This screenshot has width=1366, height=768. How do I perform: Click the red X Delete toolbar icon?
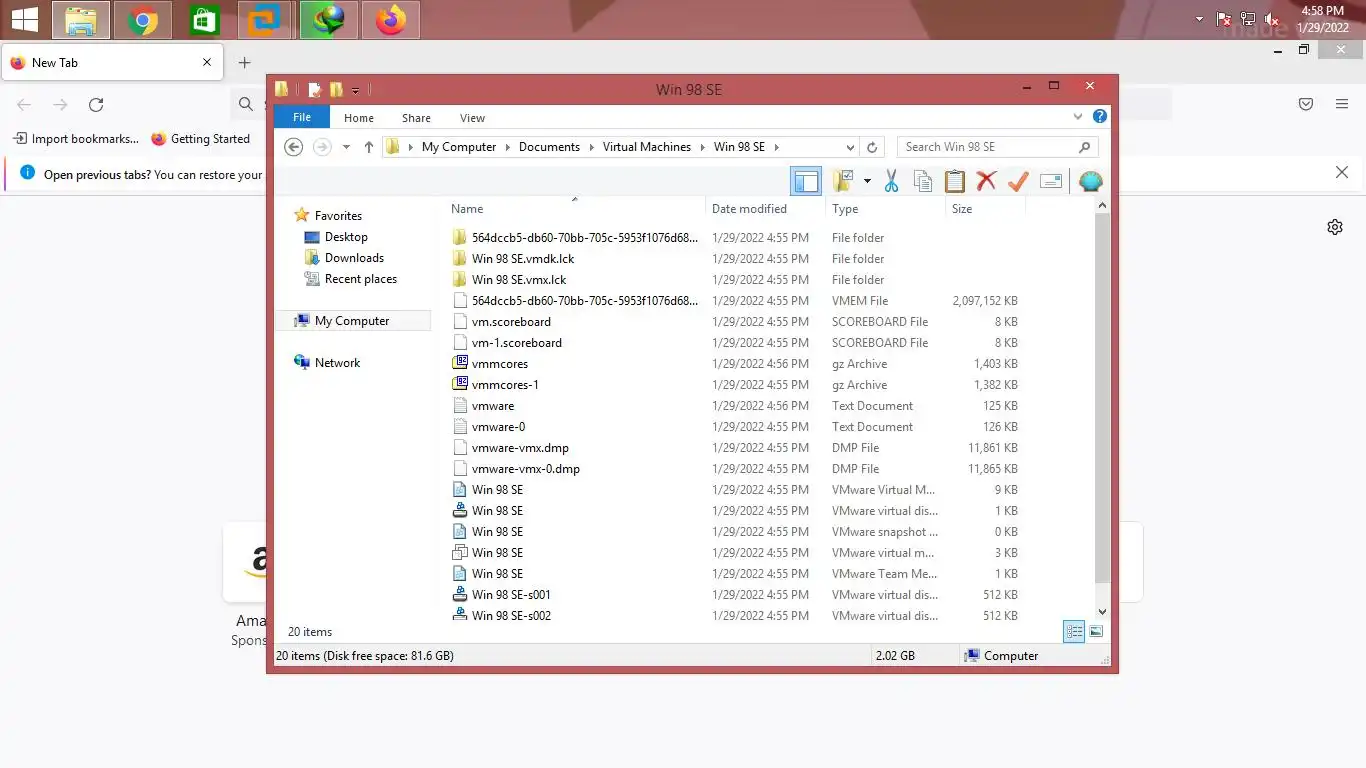click(987, 181)
